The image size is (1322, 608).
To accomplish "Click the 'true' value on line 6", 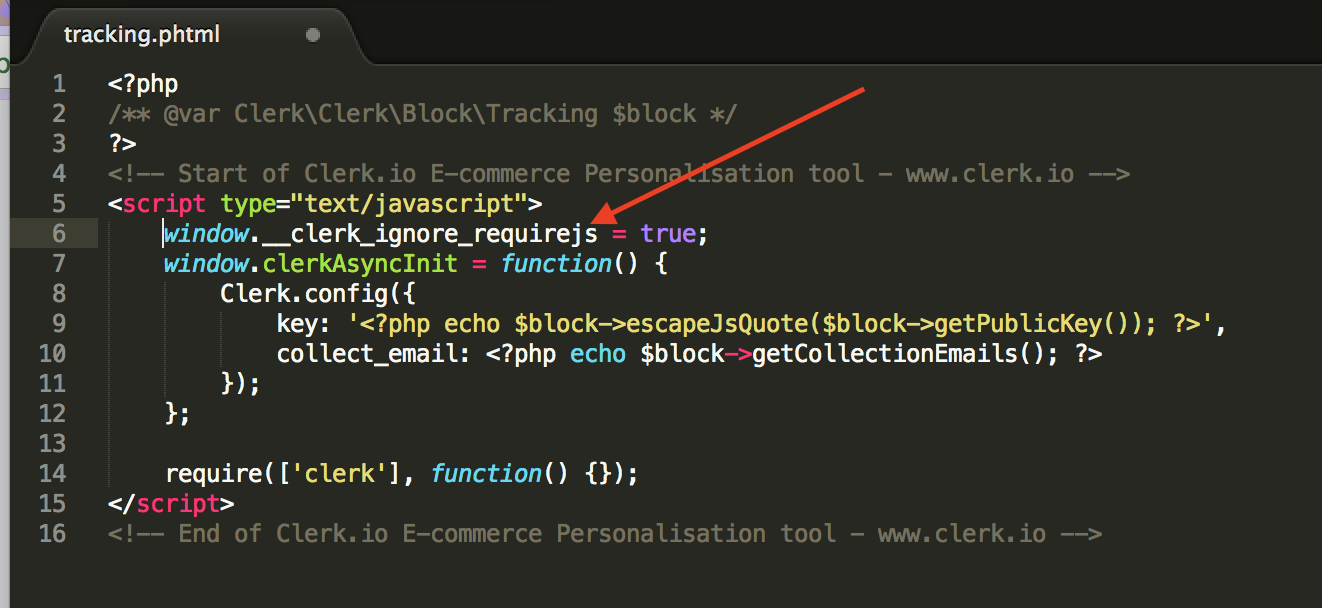I will pyautogui.click(x=668, y=234).
